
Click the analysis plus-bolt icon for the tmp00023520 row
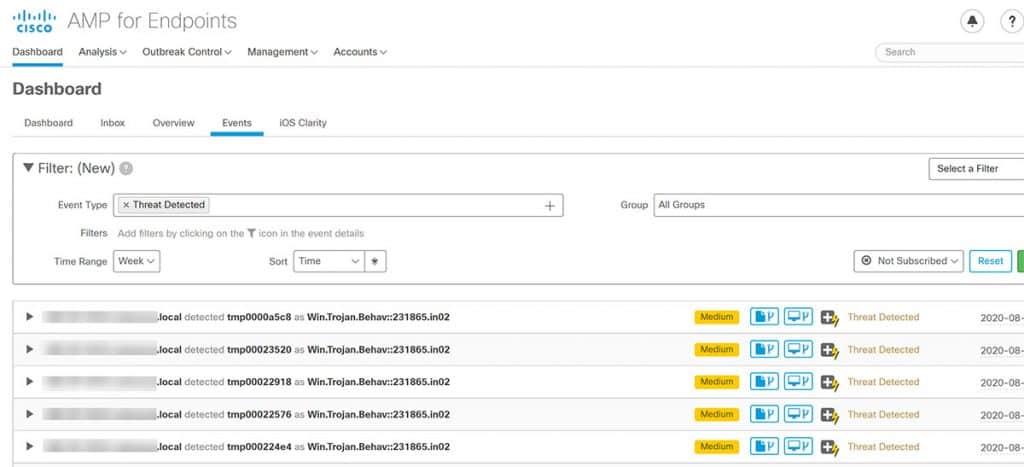click(x=829, y=350)
